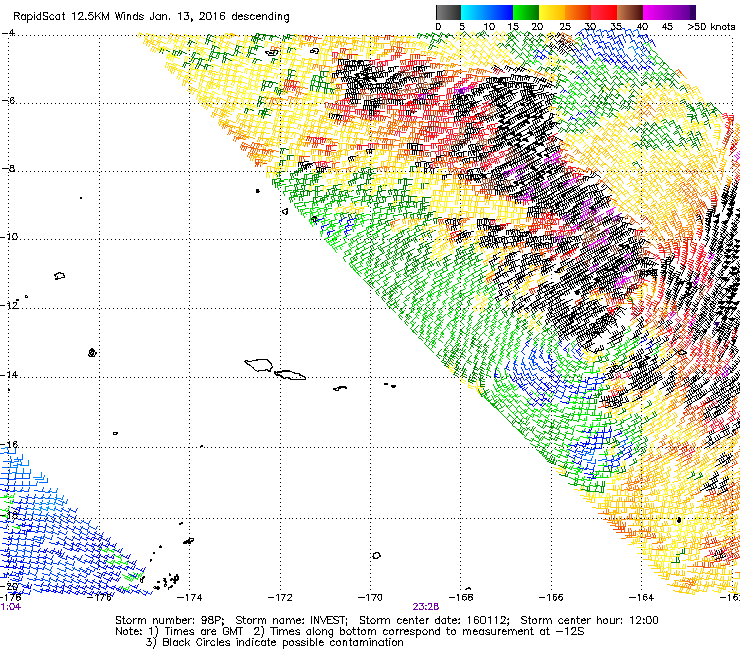Click the cyan 5–10 knots legend swatch
The width and height of the screenshot is (740, 650).
[x=474, y=12]
